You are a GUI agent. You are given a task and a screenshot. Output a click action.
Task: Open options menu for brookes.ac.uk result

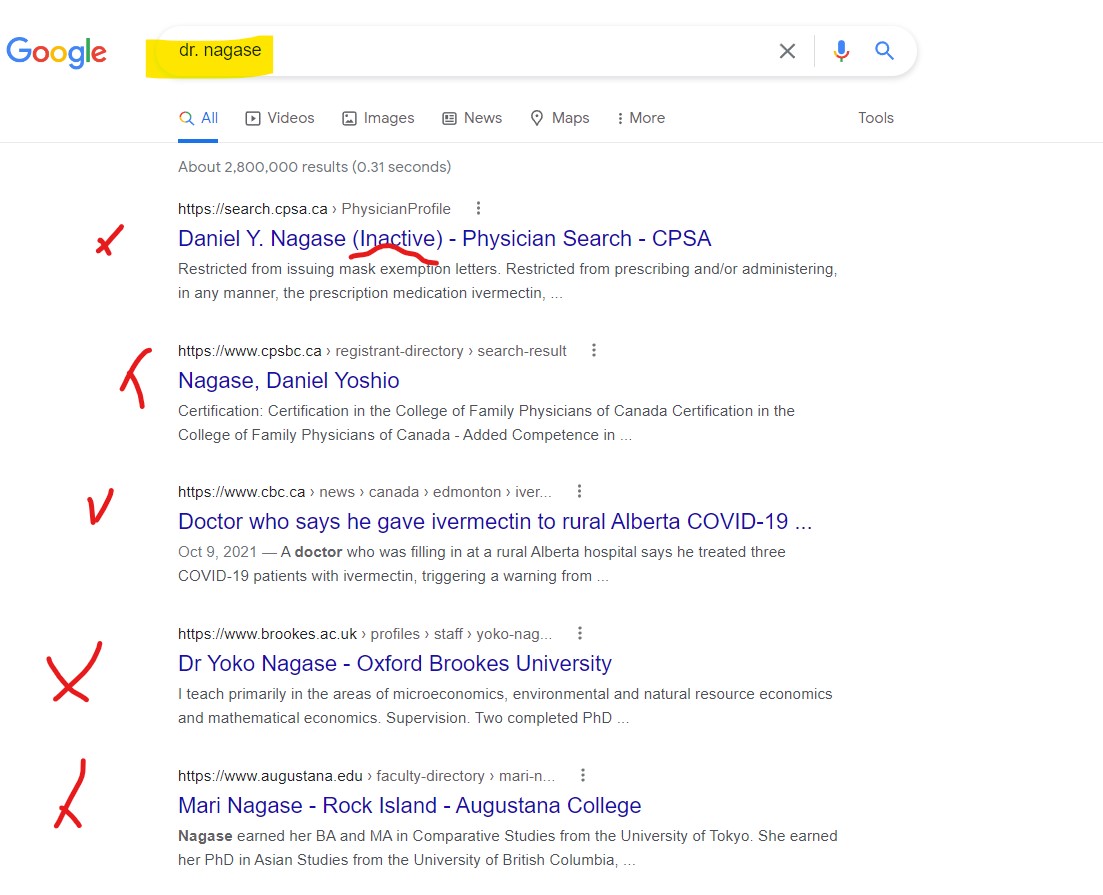(x=580, y=633)
